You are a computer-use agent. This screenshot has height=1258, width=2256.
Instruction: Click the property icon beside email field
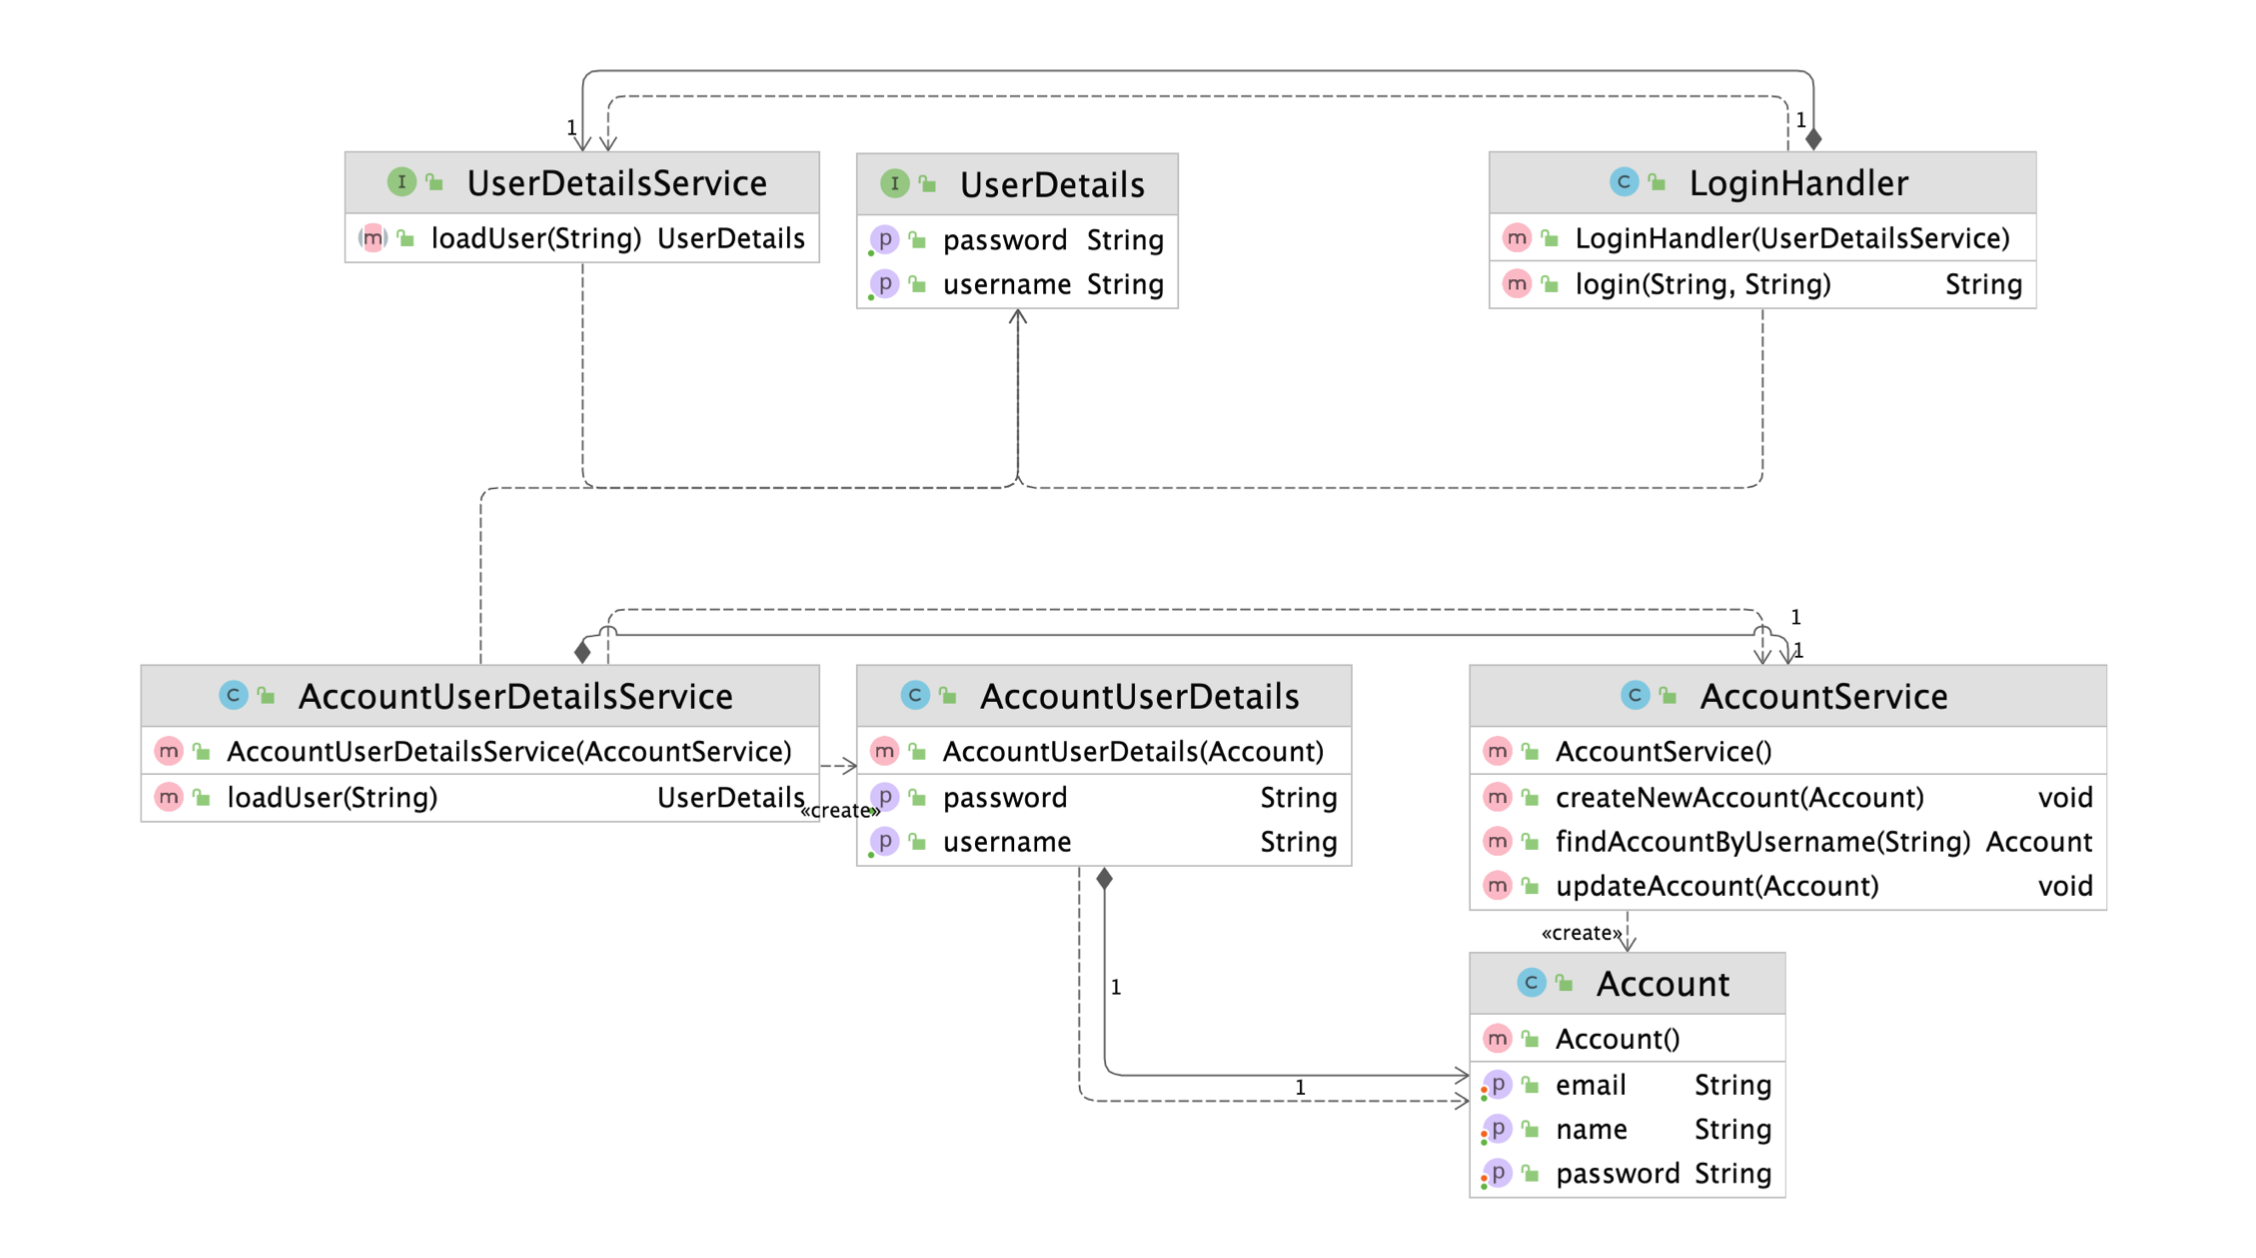tap(1497, 1085)
